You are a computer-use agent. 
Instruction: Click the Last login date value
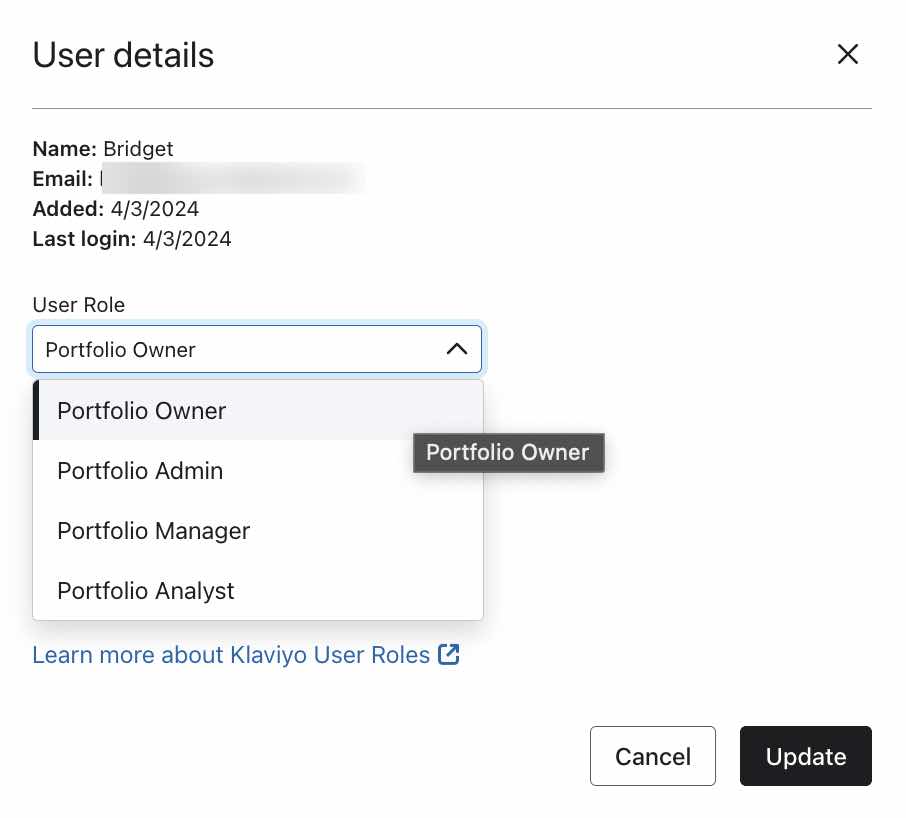187,239
